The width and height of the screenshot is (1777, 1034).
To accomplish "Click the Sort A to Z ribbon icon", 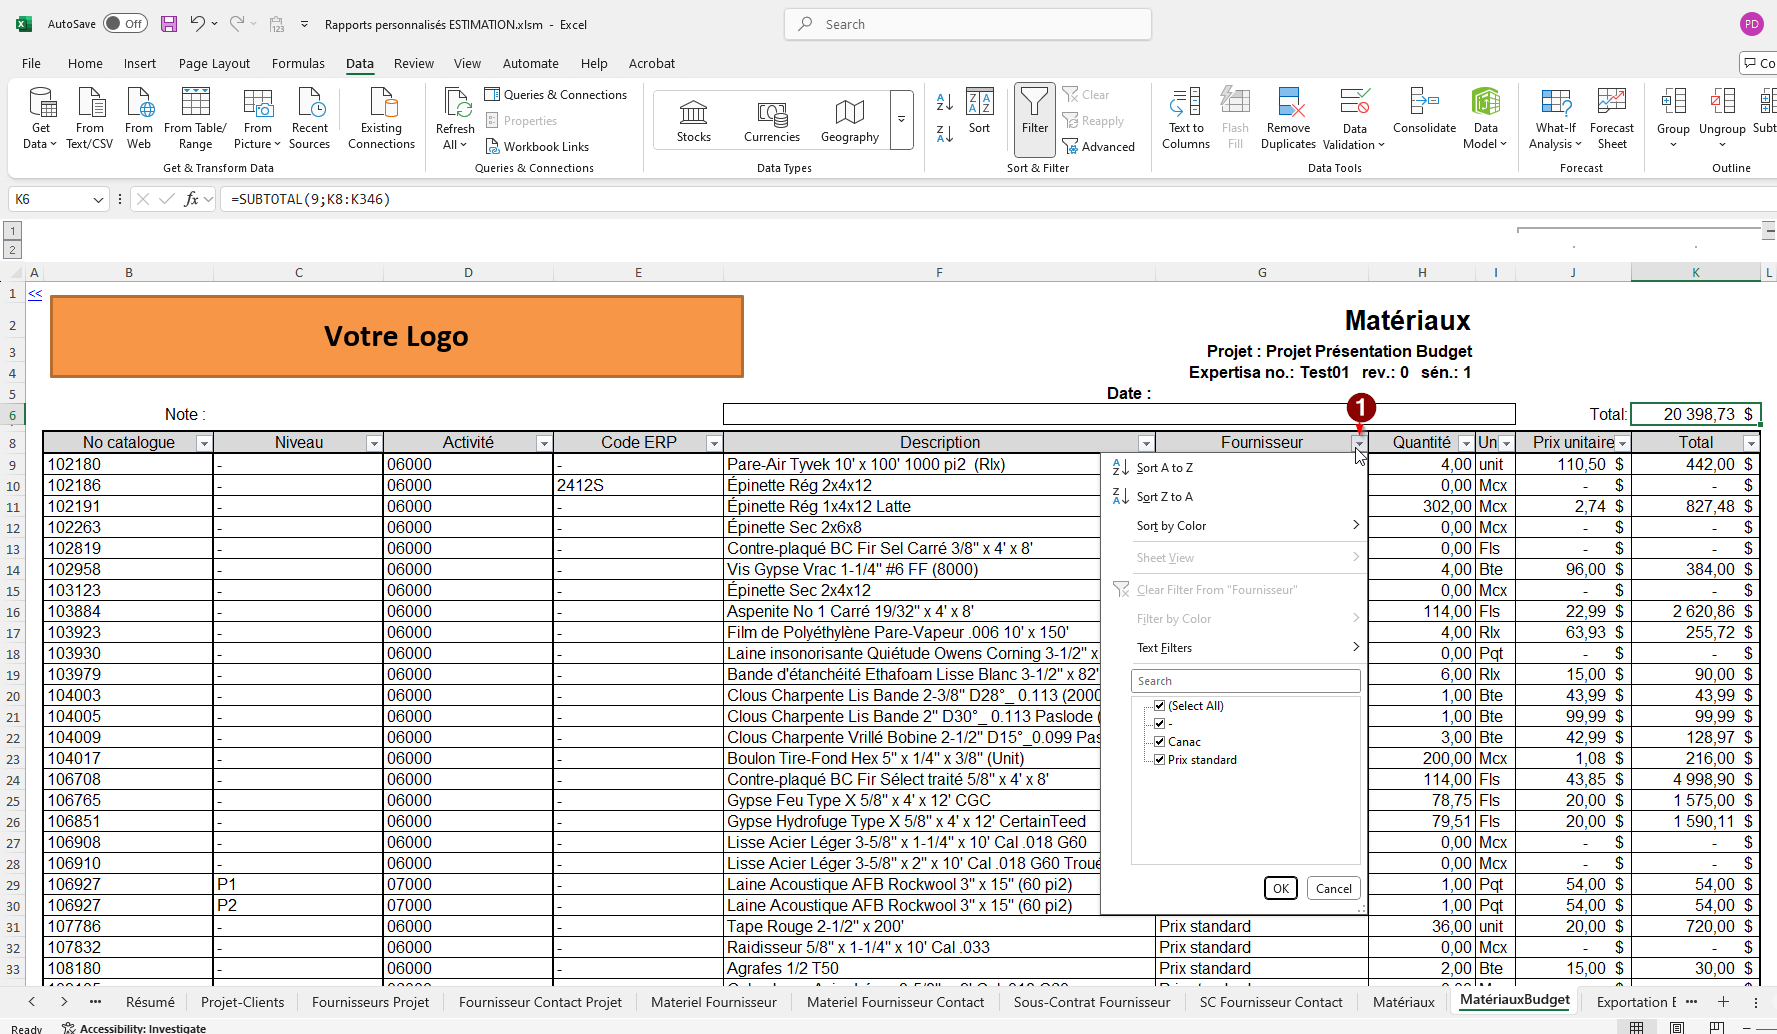I will point(944,102).
